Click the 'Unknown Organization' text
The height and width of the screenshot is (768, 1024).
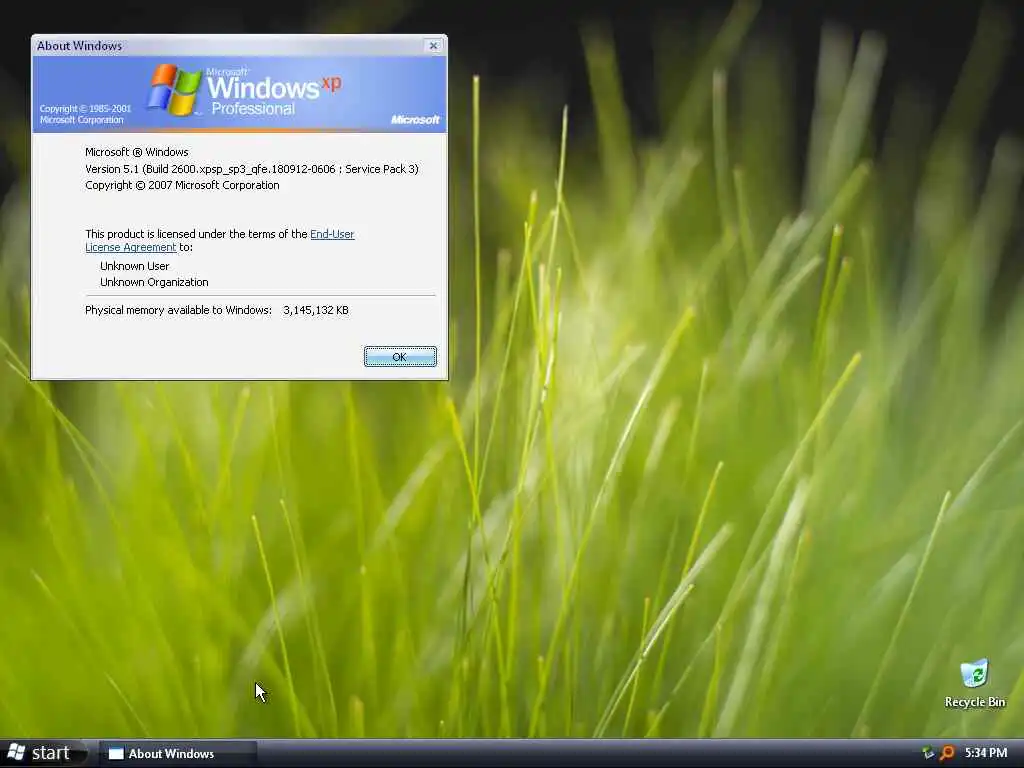point(154,282)
